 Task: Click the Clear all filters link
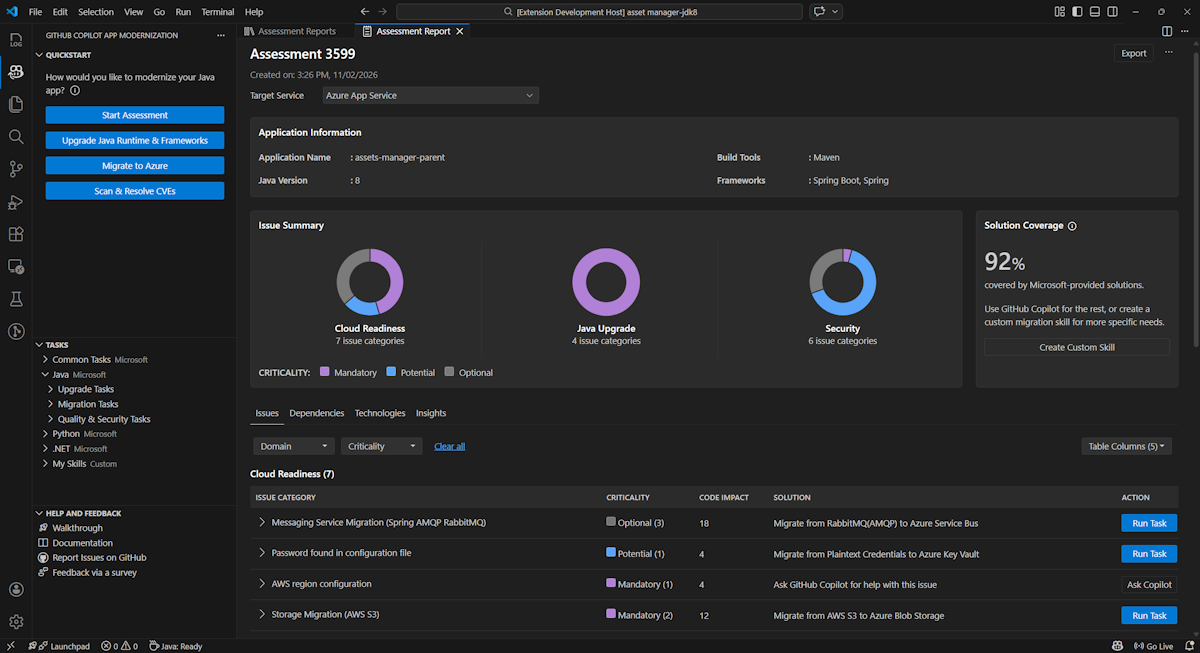tap(449, 446)
